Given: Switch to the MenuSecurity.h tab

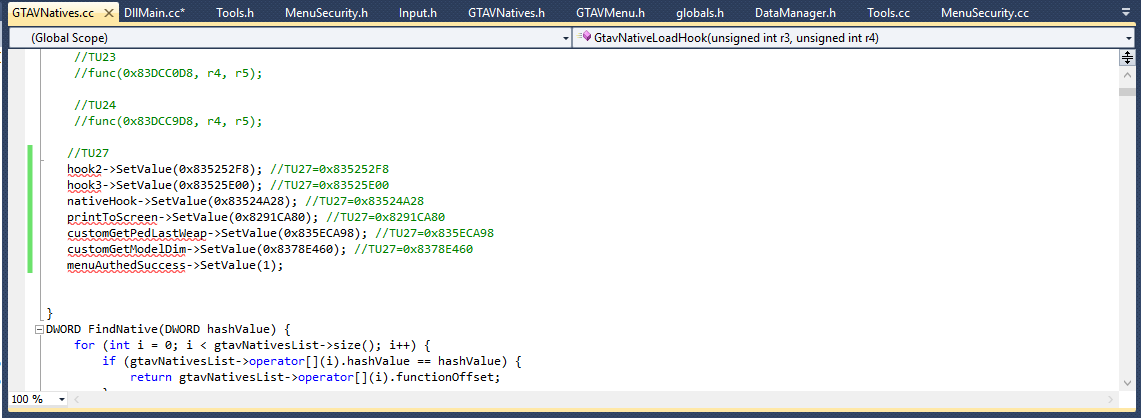Looking at the screenshot, I should tap(325, 13).
